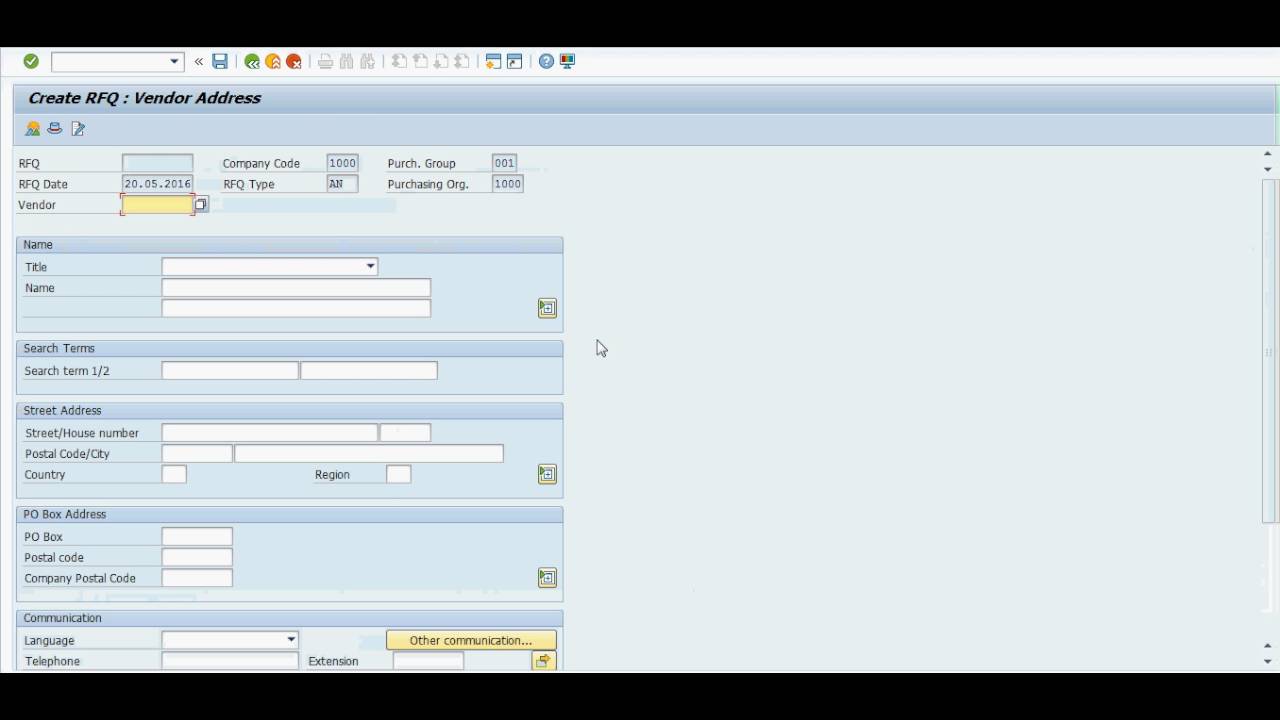Click into the Street/House number field
The width and height of the screenshot is (1280, 720).
click(x=269, y=433)
